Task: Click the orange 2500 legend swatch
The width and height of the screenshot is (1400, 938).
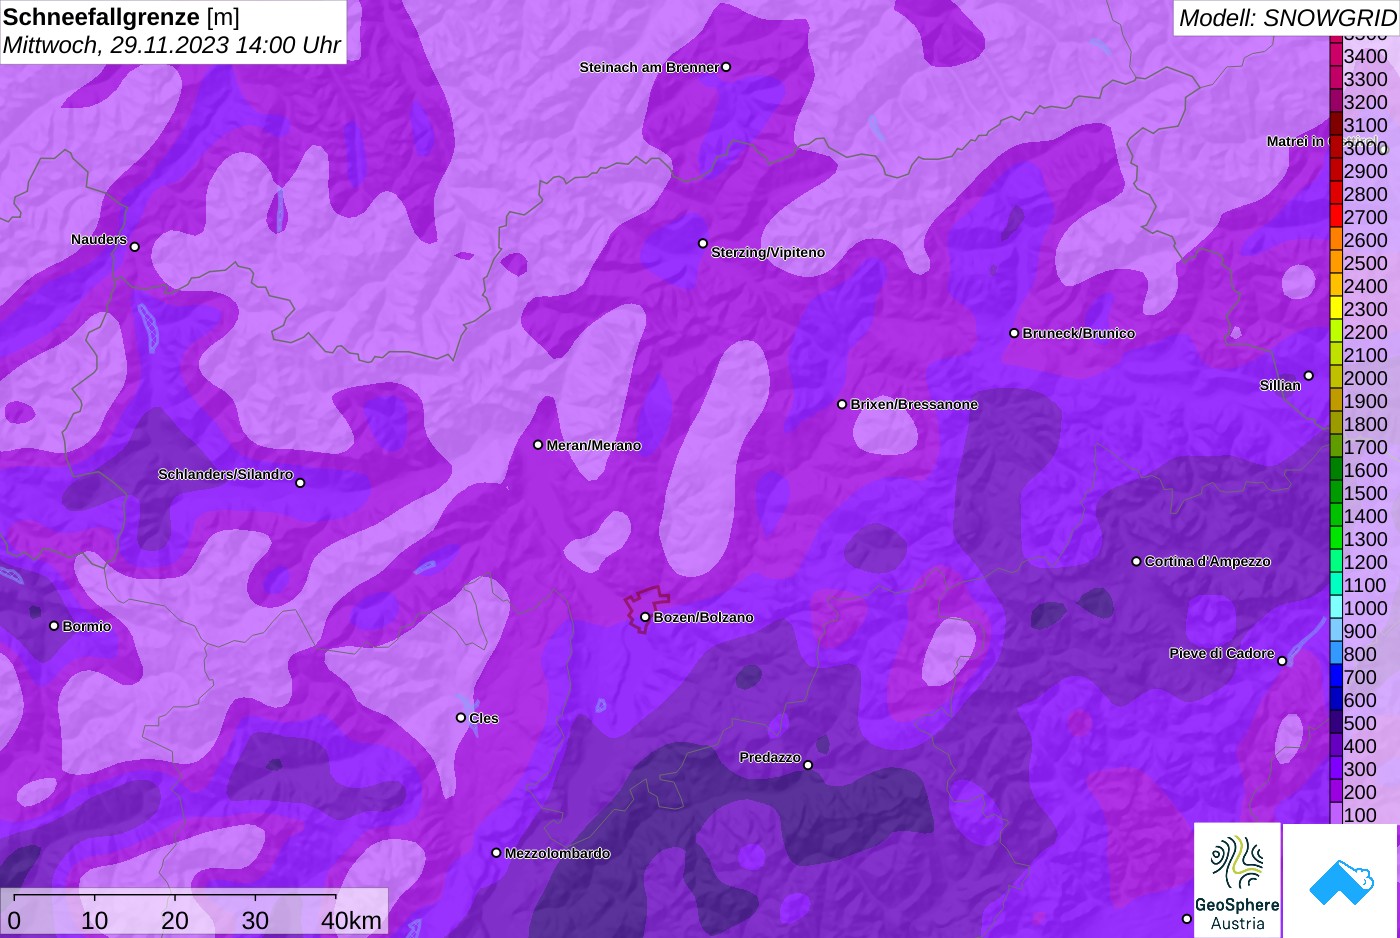Action: tap(1336, 263)
